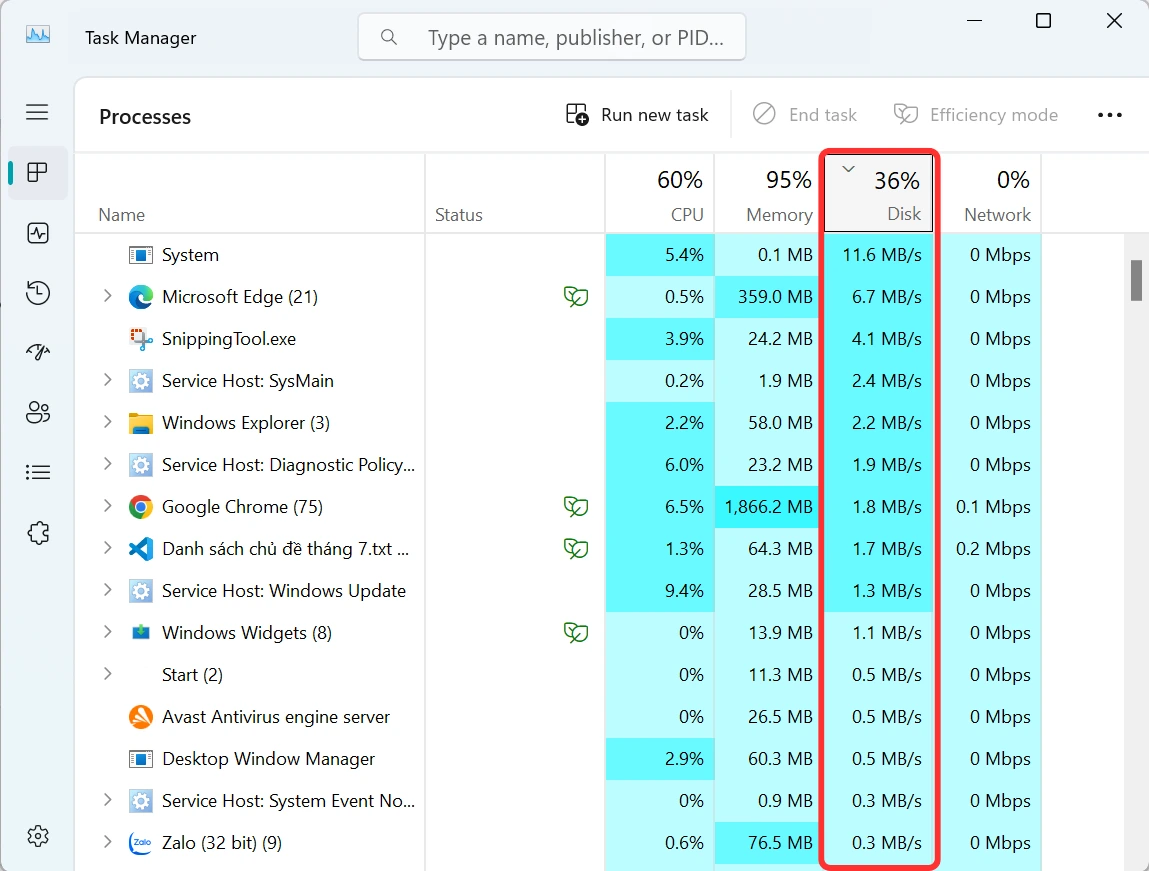Expand the Windows Explorer (3) group
Image resolution: width=1149 pixels, height=871 pixels.
108,422
